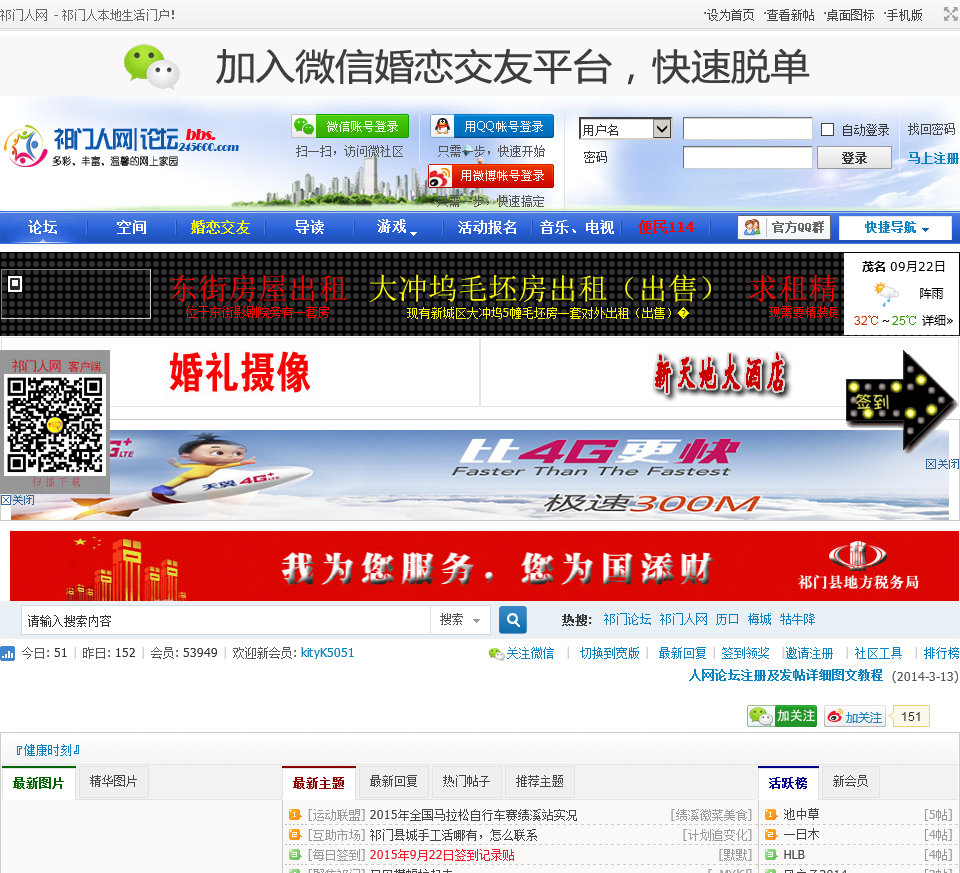Click the WeChat 加关注 button
This screenshot has height=873, width=960.
pyautogui.click(x=782, y=716)
